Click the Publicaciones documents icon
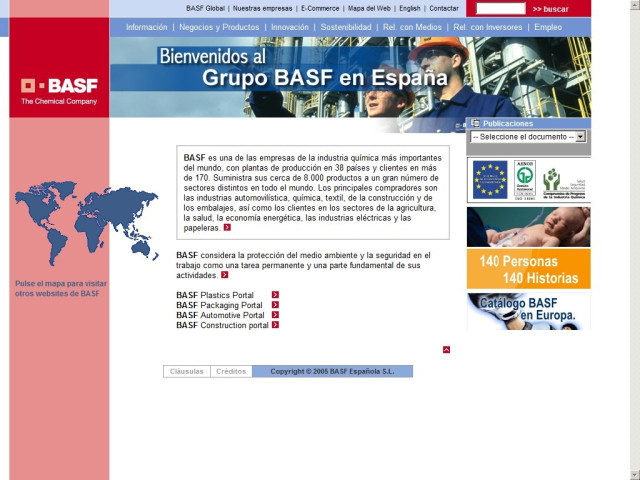Viewport: 640px width, 480px height. (x=475, y=123)
